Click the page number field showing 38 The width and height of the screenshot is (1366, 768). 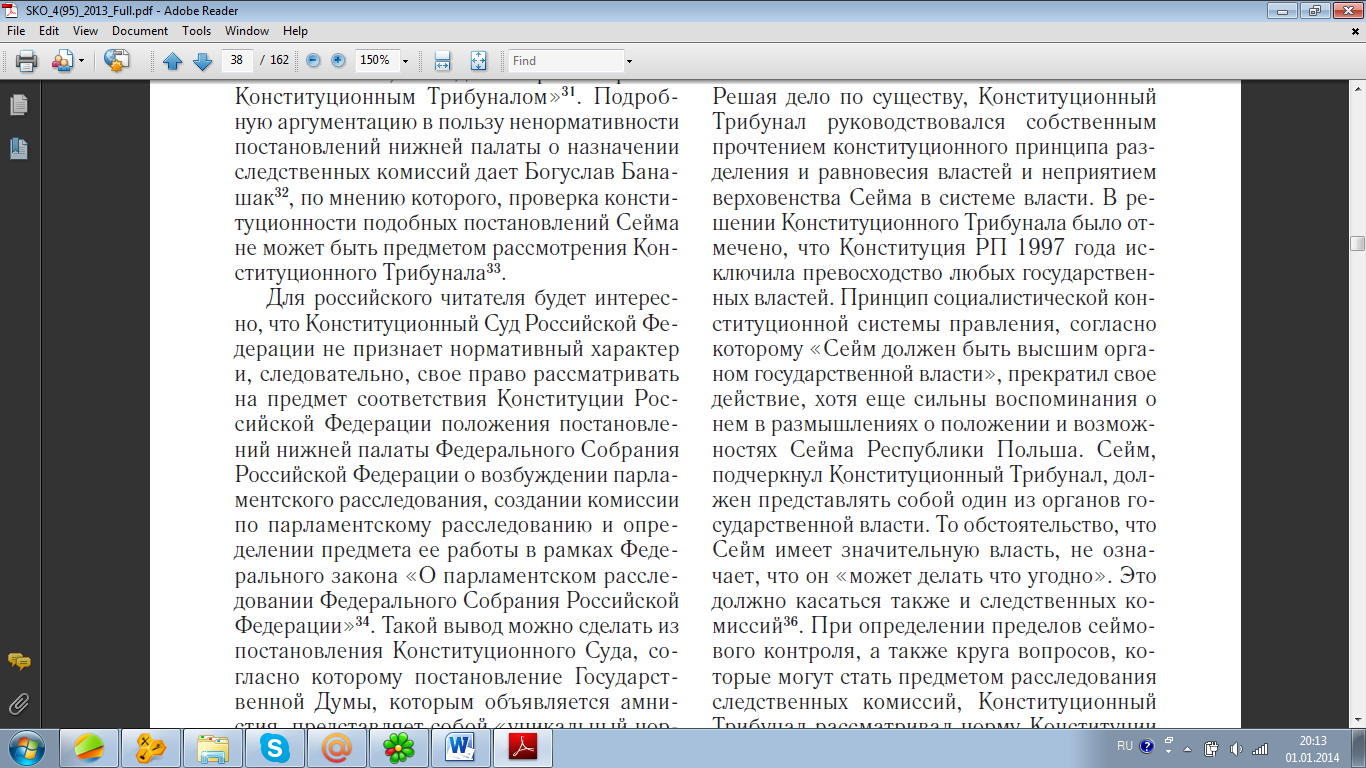(x=237, y=60)
